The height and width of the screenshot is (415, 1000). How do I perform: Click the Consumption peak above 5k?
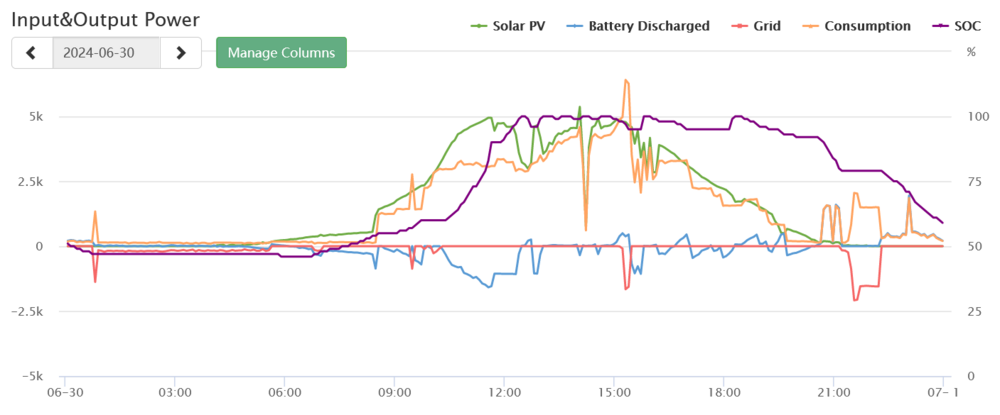(626, 81)
